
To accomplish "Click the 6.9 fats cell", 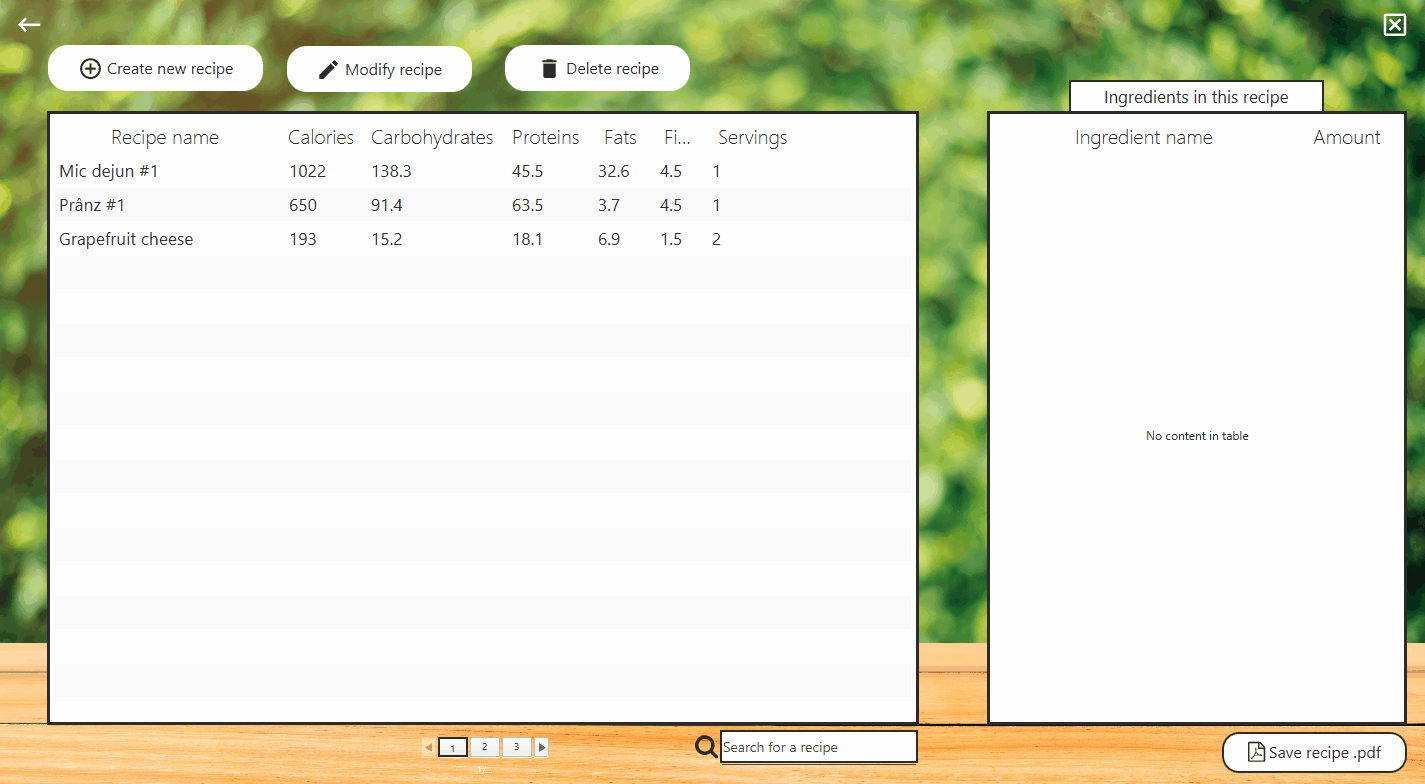I will [x=609, y=239].
